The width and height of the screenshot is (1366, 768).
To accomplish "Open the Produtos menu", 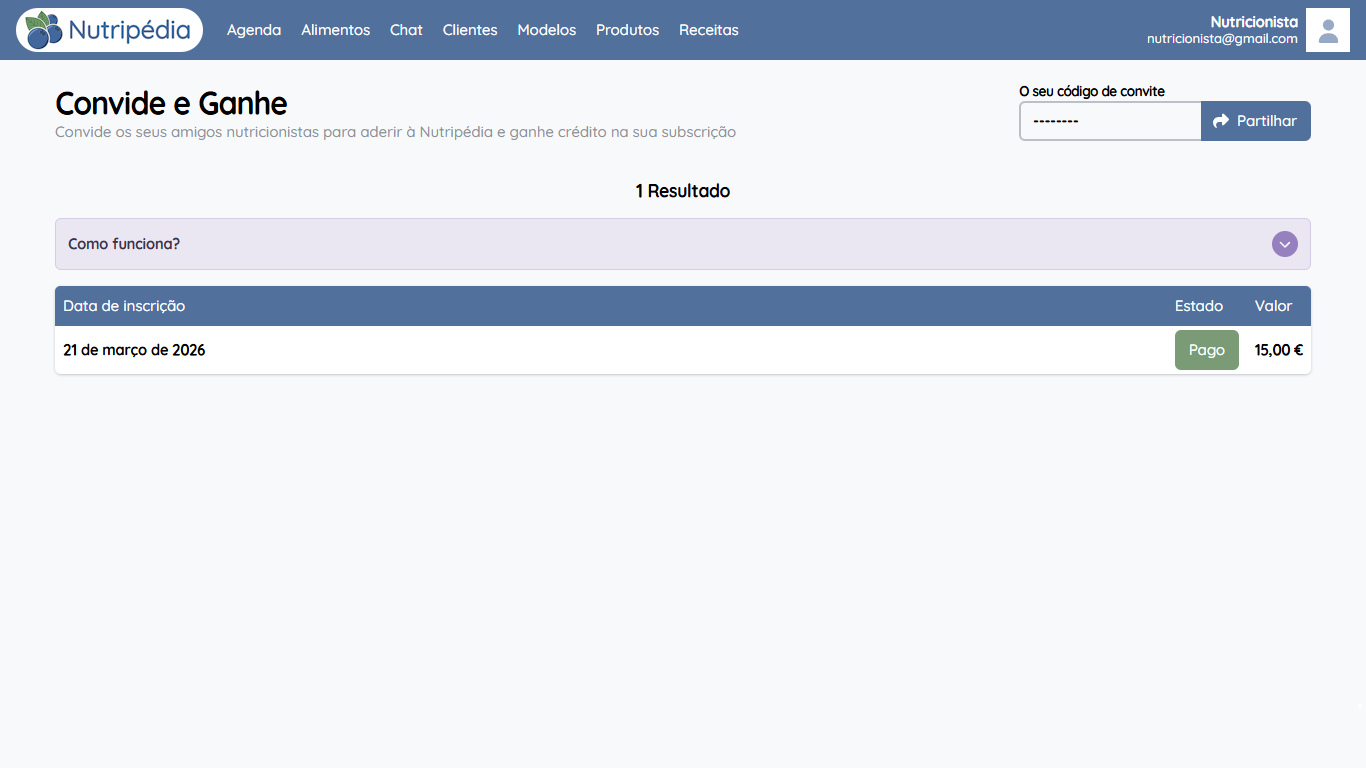I will [628, 30].
